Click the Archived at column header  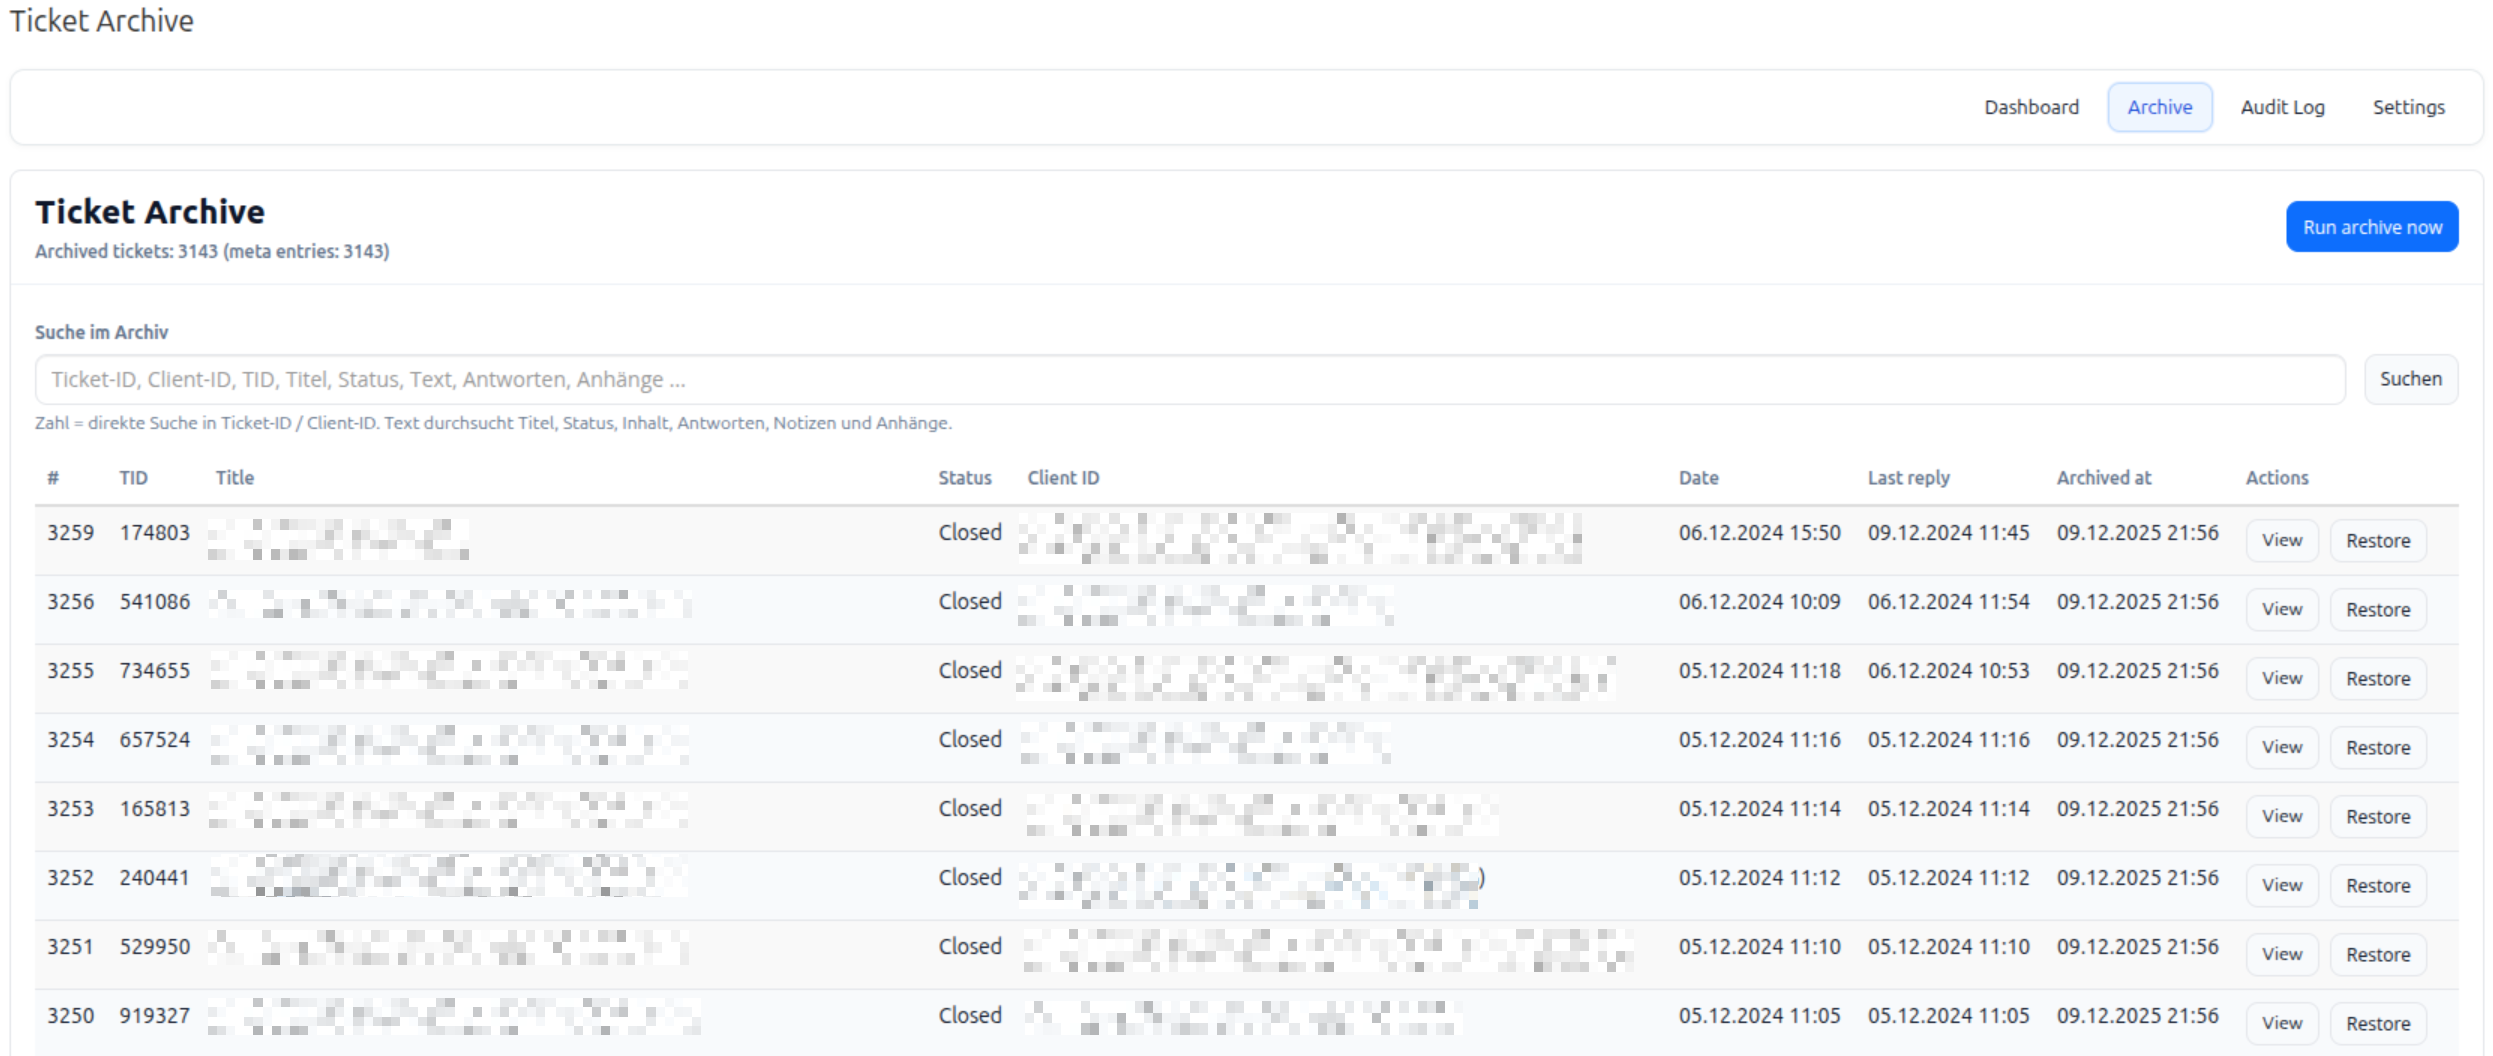tap(2103, 478)
